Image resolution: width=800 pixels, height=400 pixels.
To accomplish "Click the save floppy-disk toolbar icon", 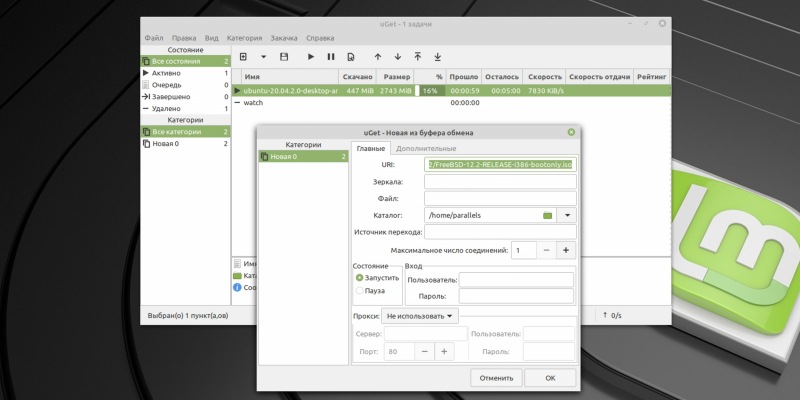I will [284, 57].
